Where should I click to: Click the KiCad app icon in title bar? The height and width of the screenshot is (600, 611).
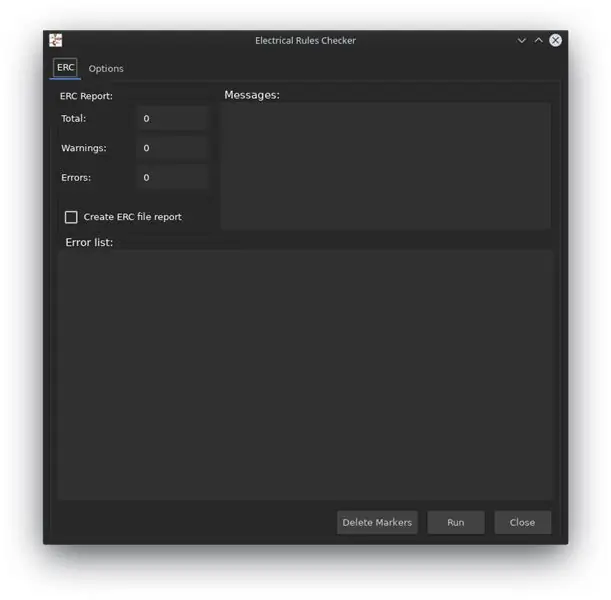point(56,40)
